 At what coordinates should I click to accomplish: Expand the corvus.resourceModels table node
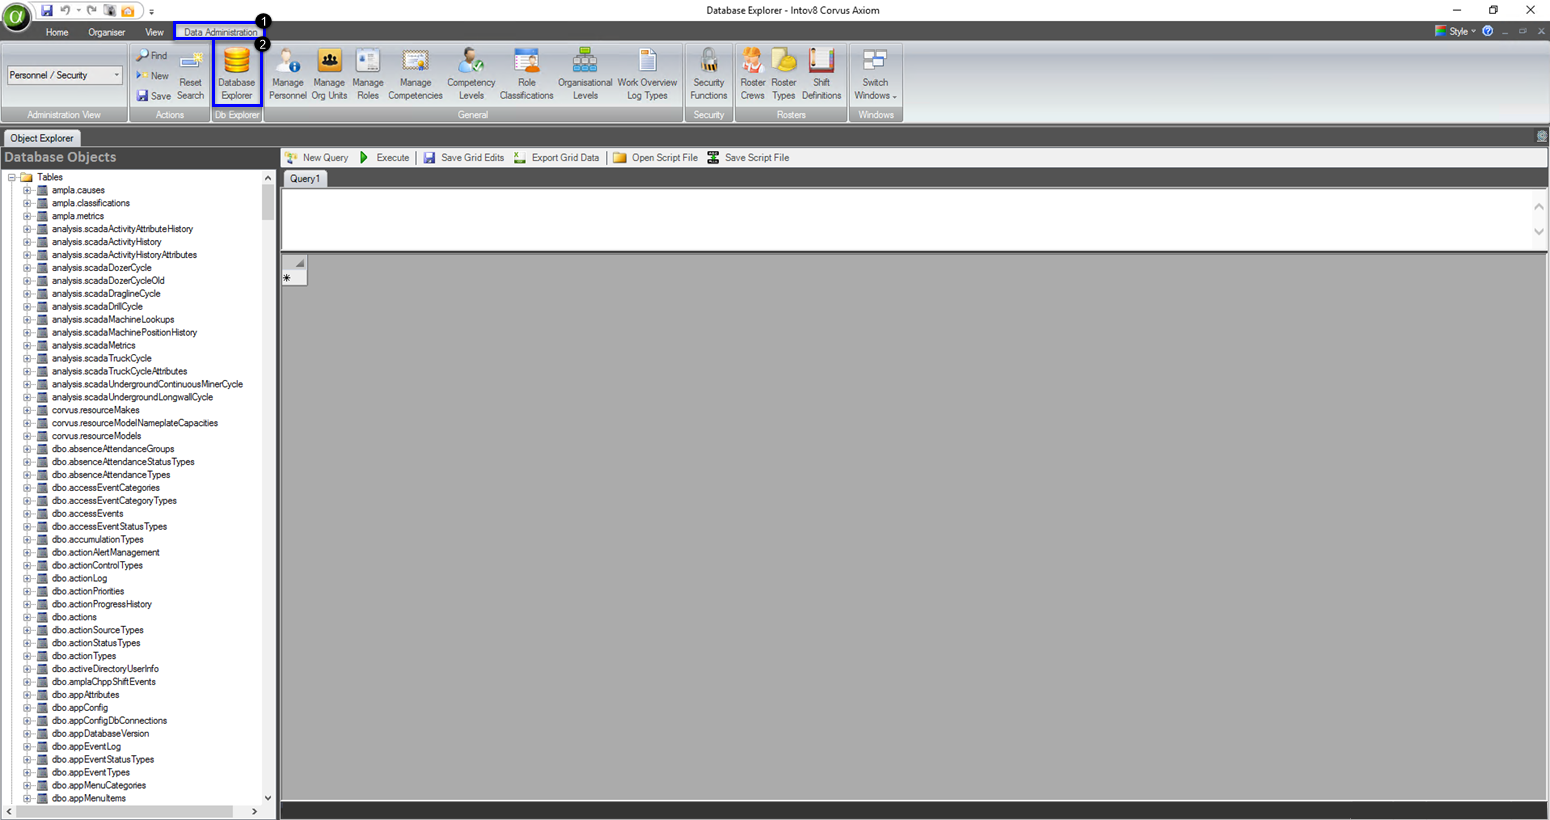point(27,436)
